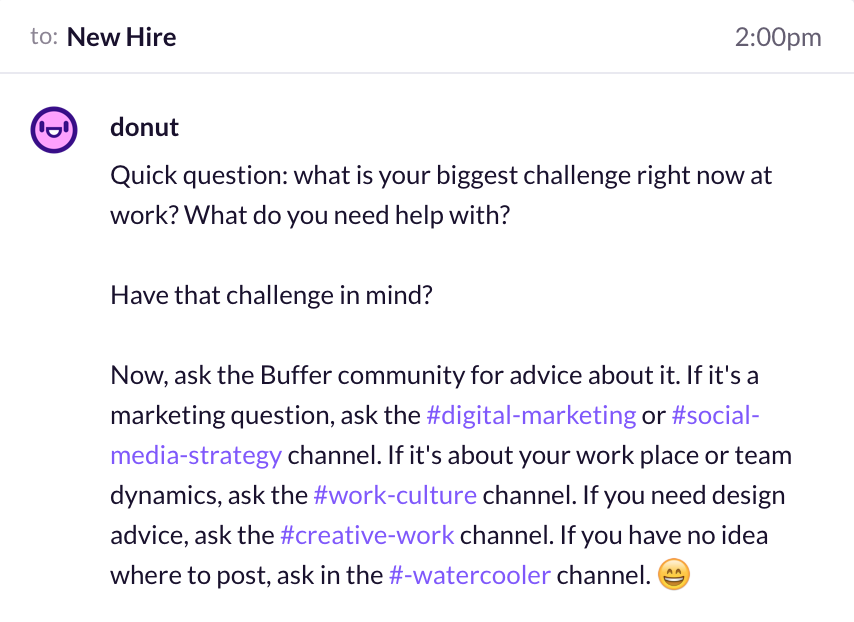Click the 2:00pm timestamp

tap(778, 38)
